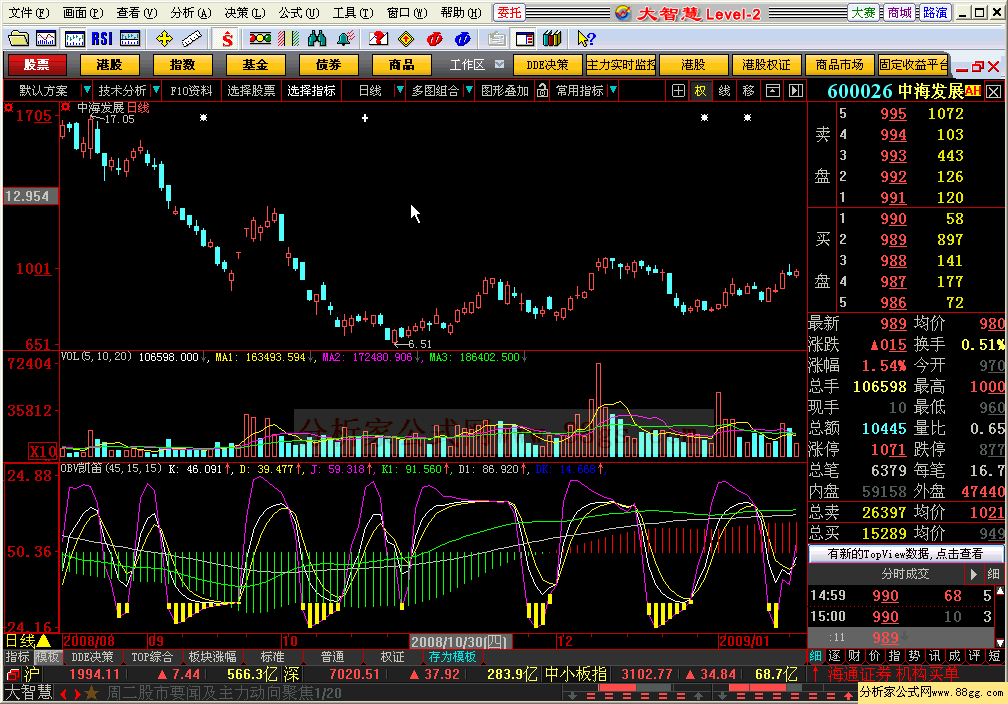
Task: Click the 基金 category button
Action: (x=255, y=65)
